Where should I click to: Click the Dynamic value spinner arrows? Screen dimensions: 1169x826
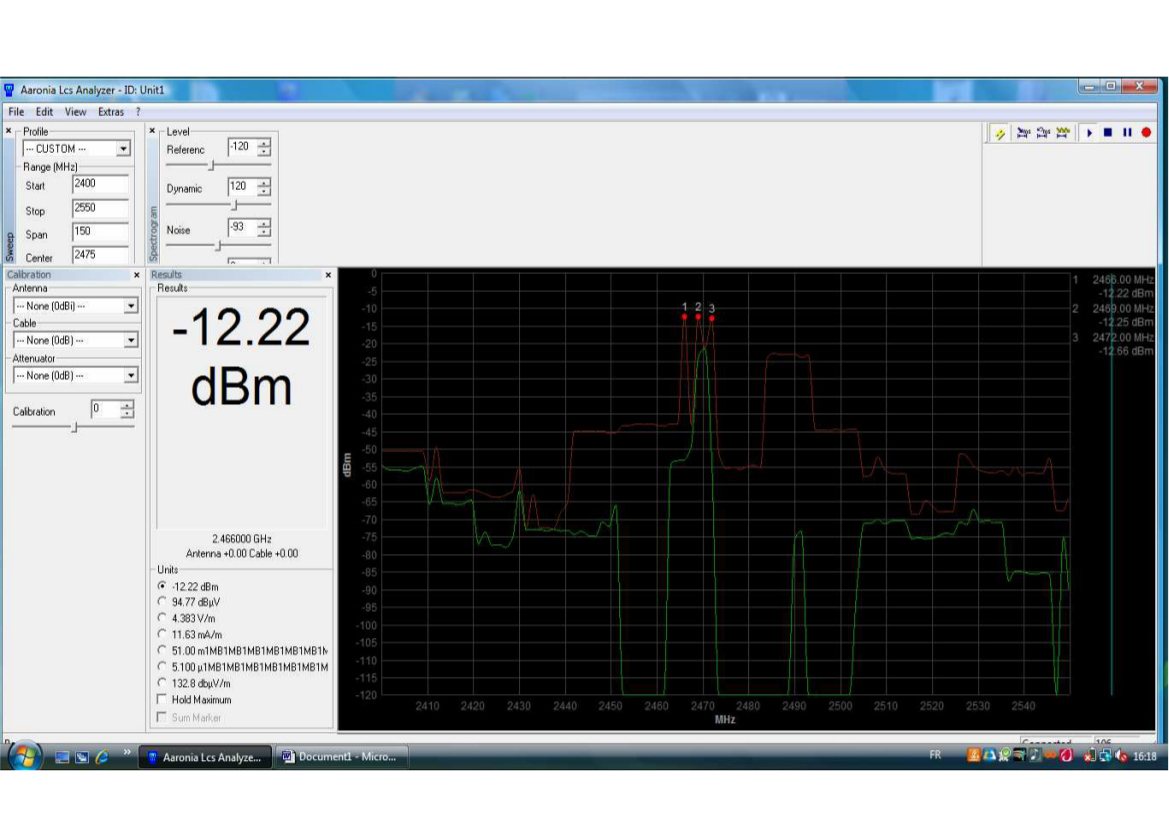pos(264,186)
